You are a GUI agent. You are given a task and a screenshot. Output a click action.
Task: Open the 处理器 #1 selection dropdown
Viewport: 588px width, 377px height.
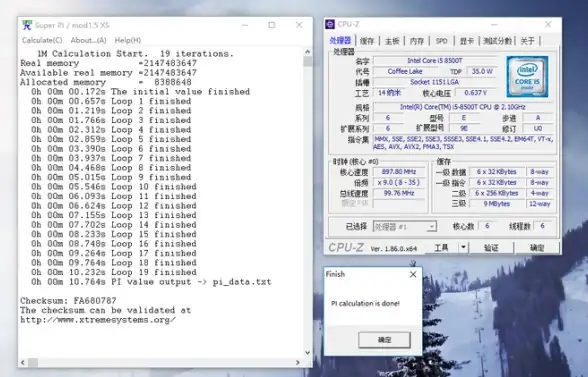coord(405,227)
